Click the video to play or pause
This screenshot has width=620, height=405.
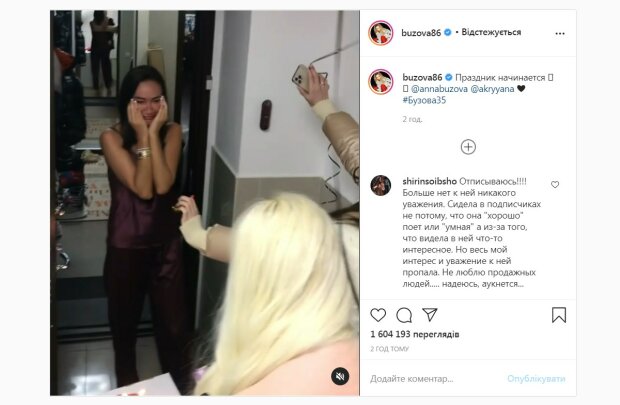click(205, 203)
